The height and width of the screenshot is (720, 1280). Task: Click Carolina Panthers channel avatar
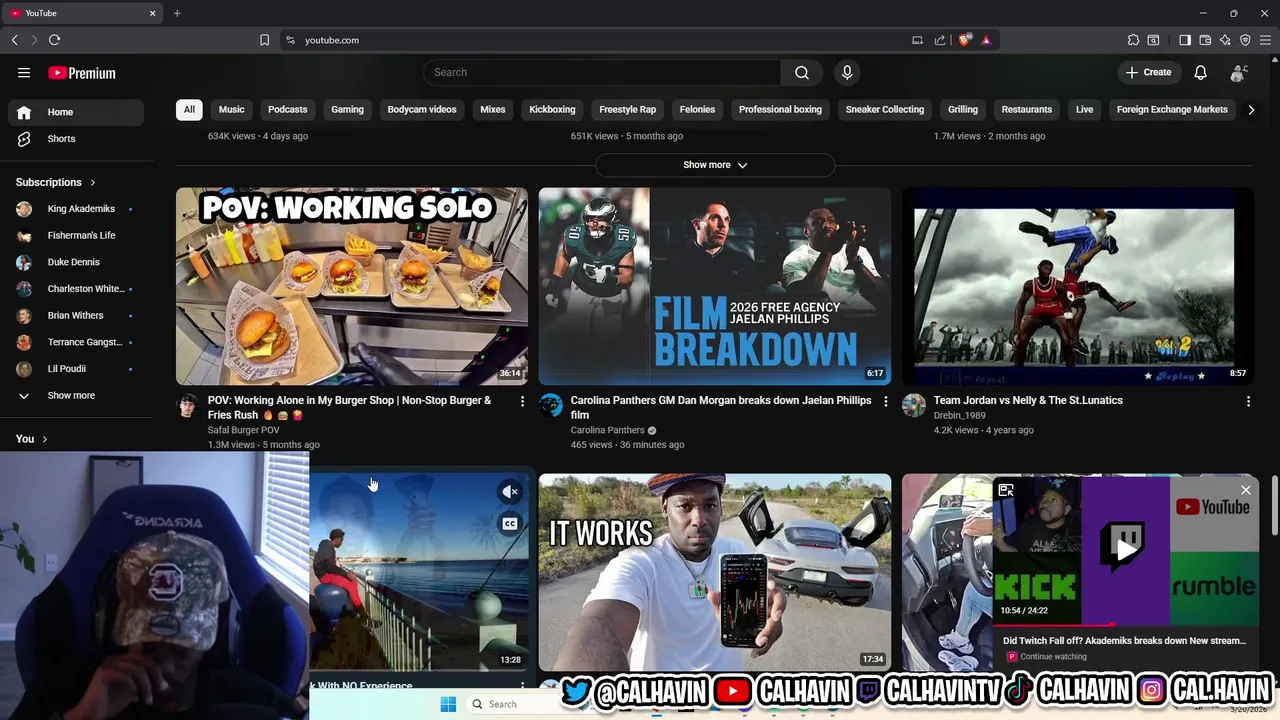551,405
